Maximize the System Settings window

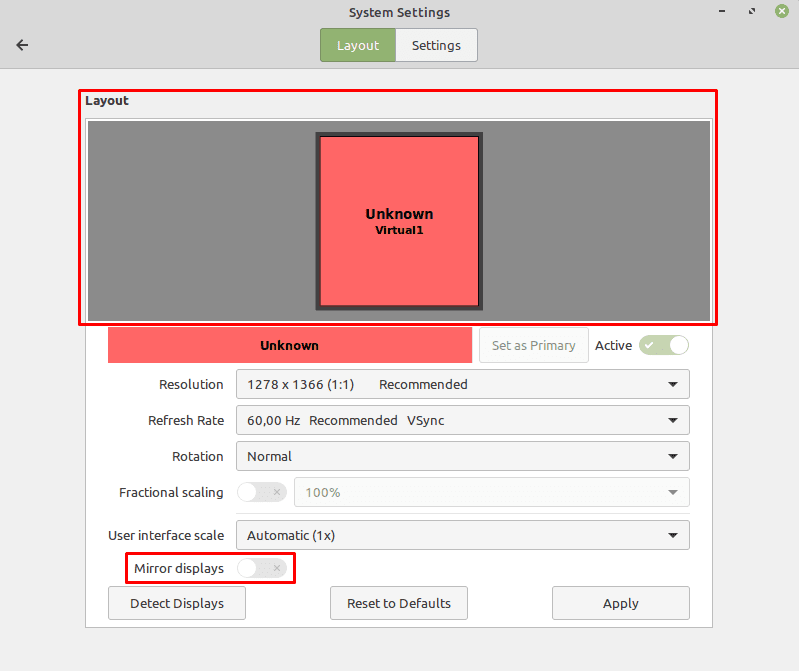tap(752, 11)
